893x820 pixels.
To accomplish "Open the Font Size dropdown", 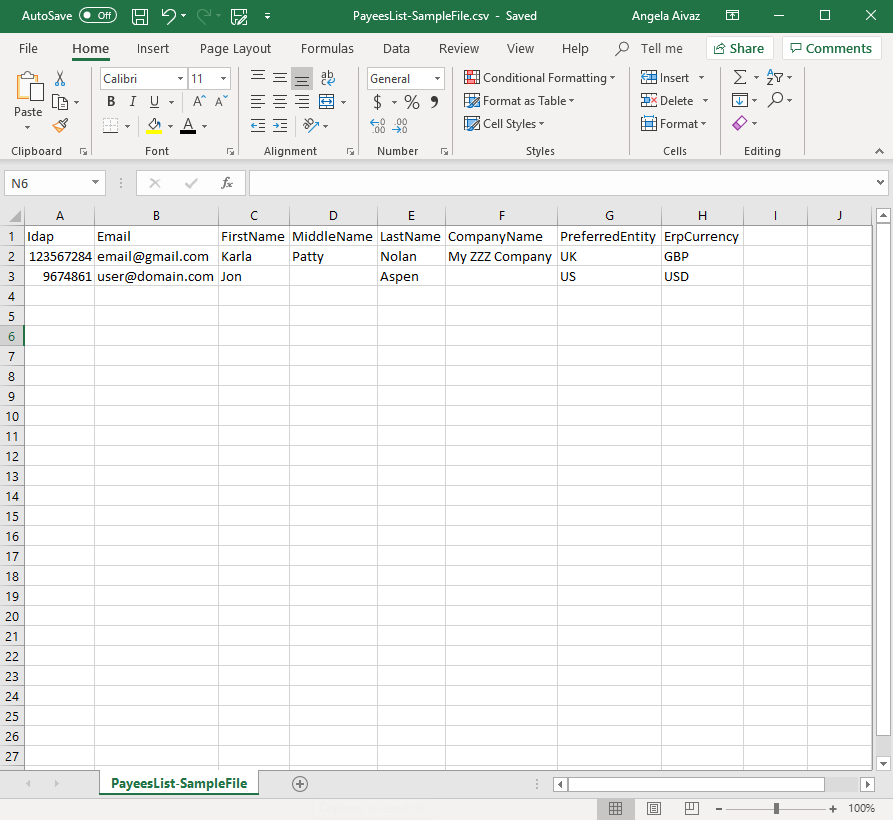I will click(222, 78).
